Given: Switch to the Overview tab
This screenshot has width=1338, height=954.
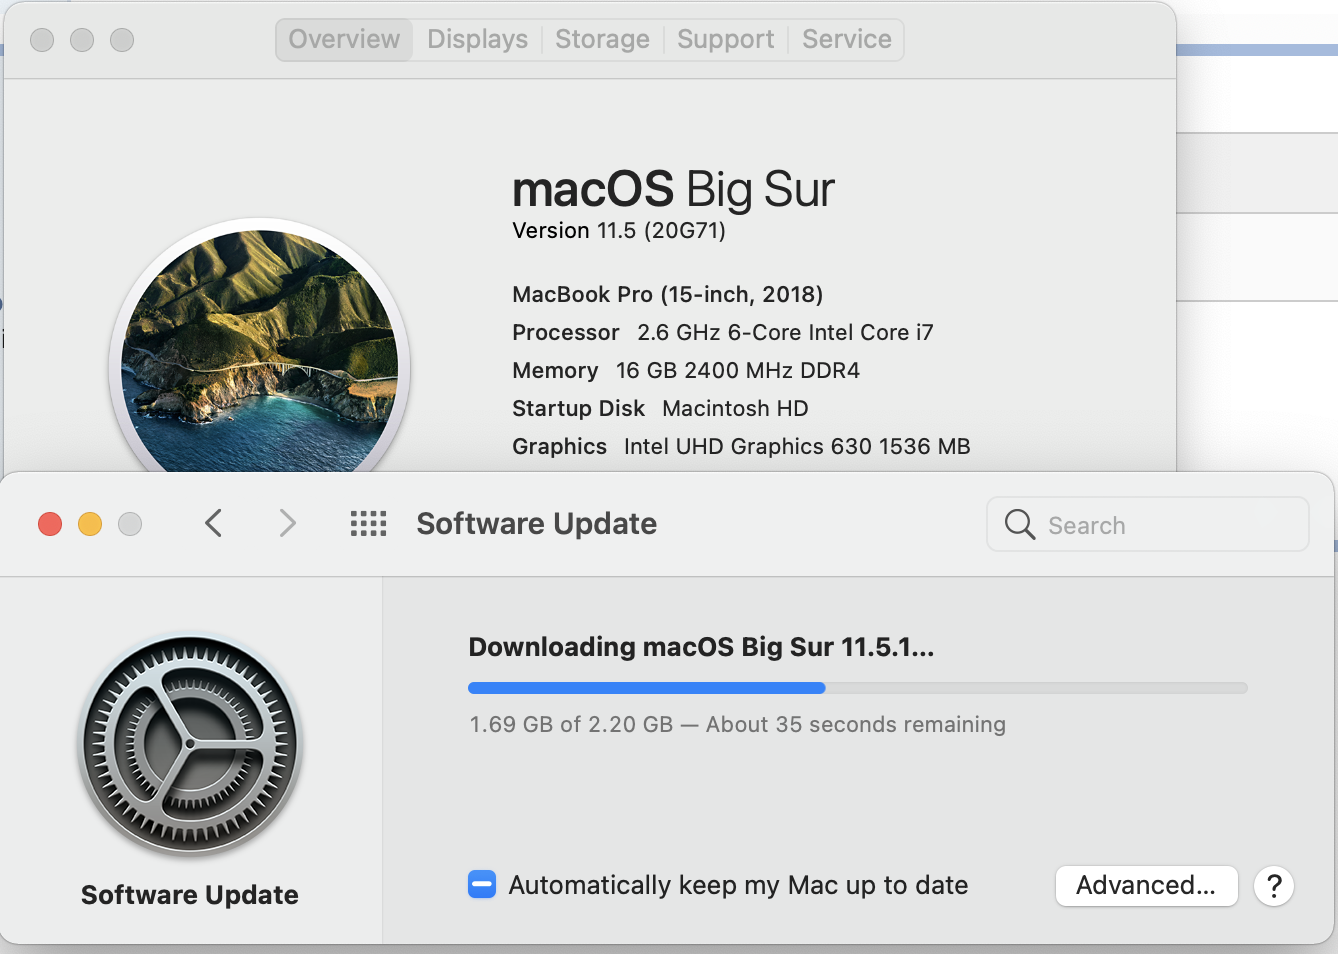Looking at the screenshot, I should pos(344,40).
